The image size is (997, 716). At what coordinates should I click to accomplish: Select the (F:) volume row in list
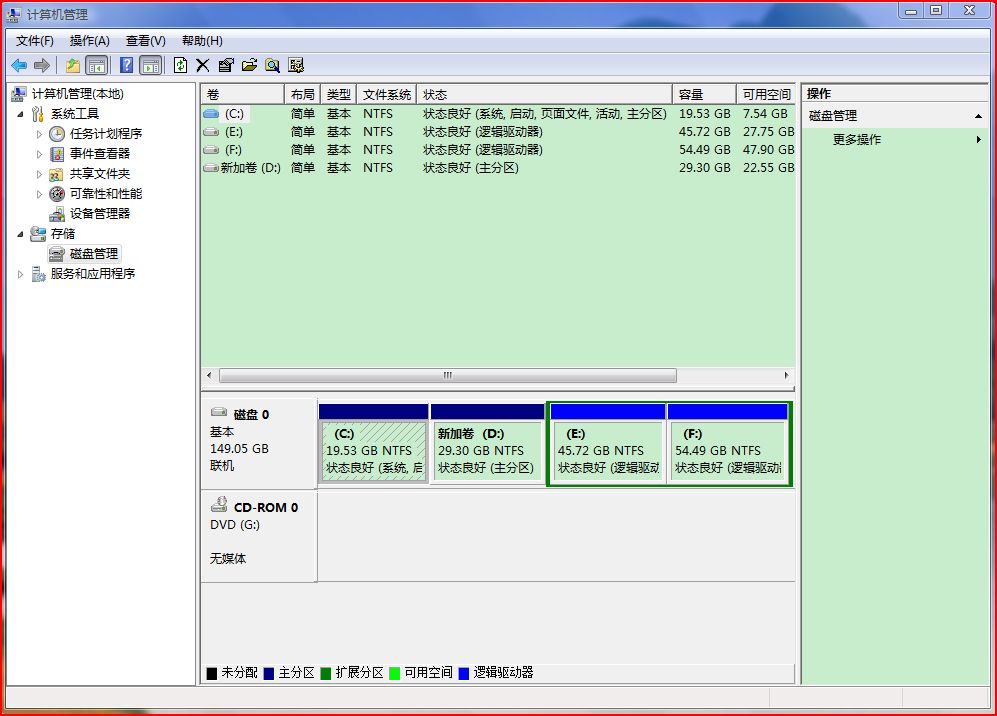(x=498, y=149)
